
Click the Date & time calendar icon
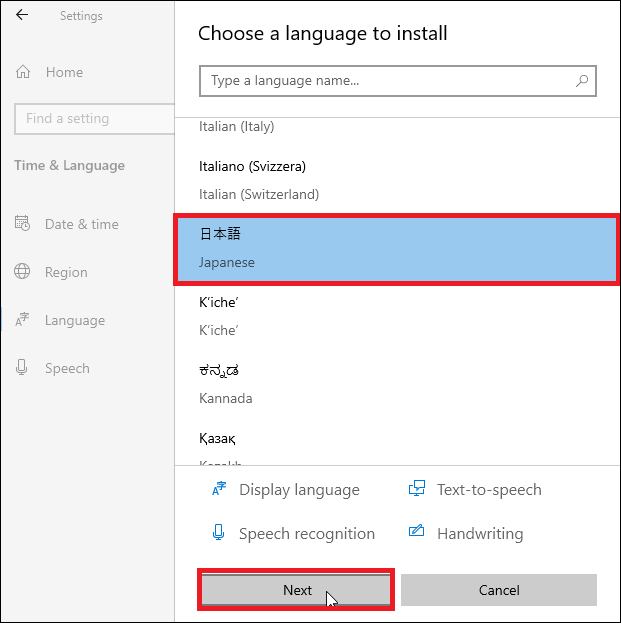pyautogui.click(x=22, y=224)
